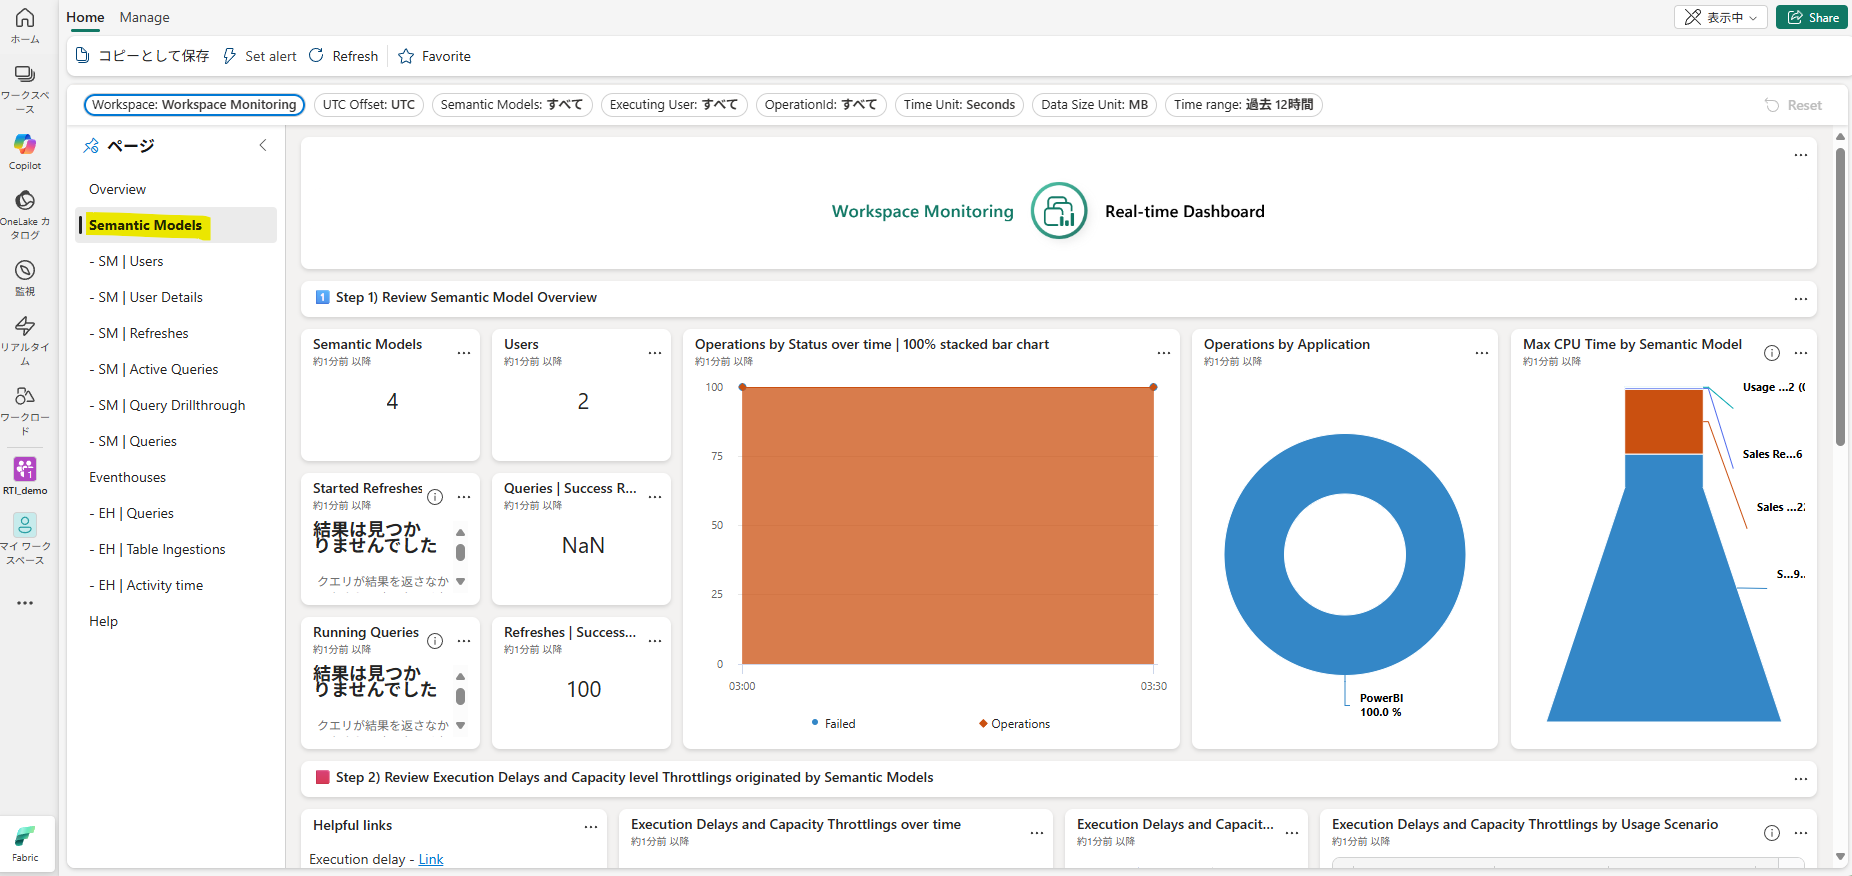The image size is (1852, 876).
Task: Click the green Share button
Action: coord(1812,17)
